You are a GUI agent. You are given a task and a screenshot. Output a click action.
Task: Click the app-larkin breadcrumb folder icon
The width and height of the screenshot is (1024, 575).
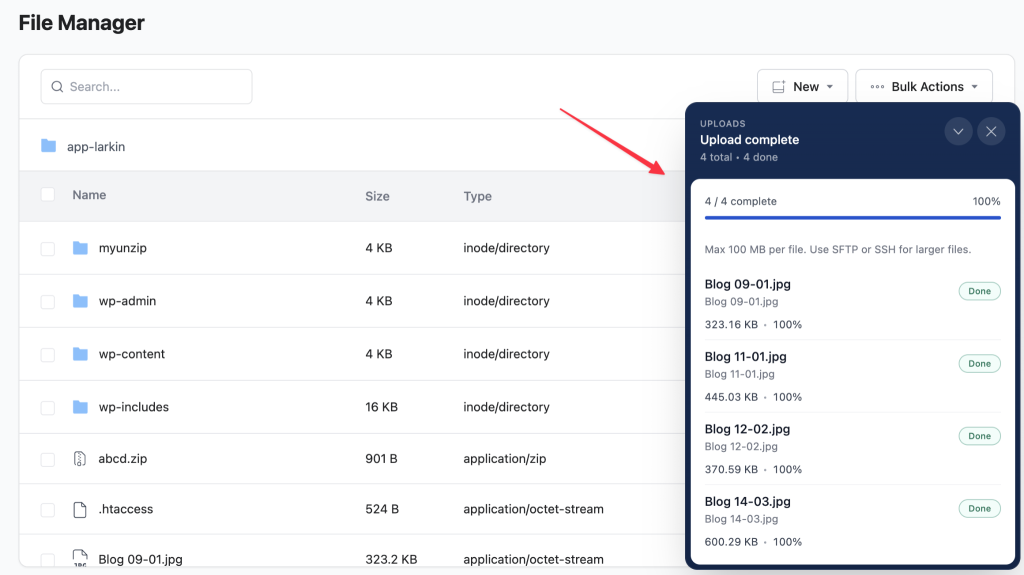point(48,146)
